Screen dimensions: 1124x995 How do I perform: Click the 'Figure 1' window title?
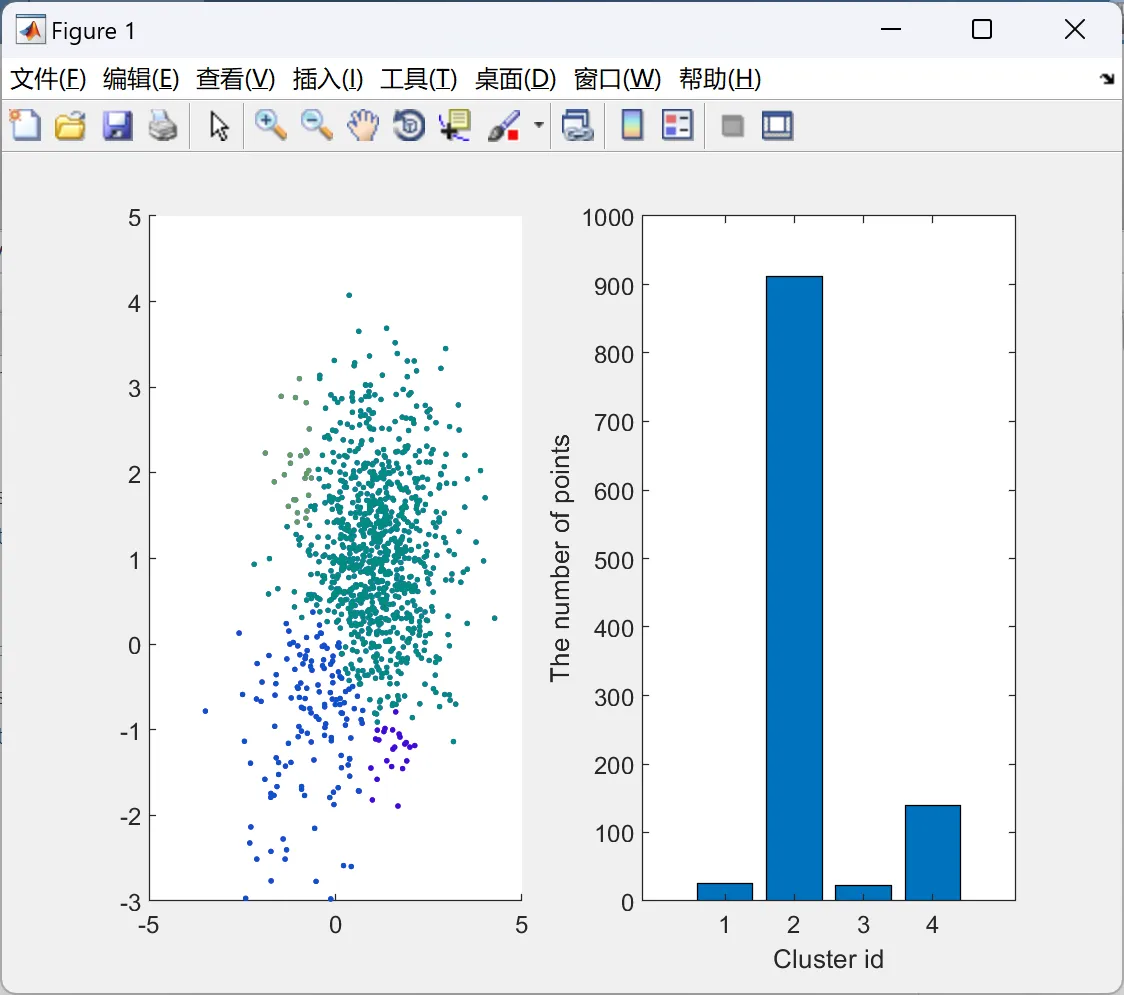[93, 31]
